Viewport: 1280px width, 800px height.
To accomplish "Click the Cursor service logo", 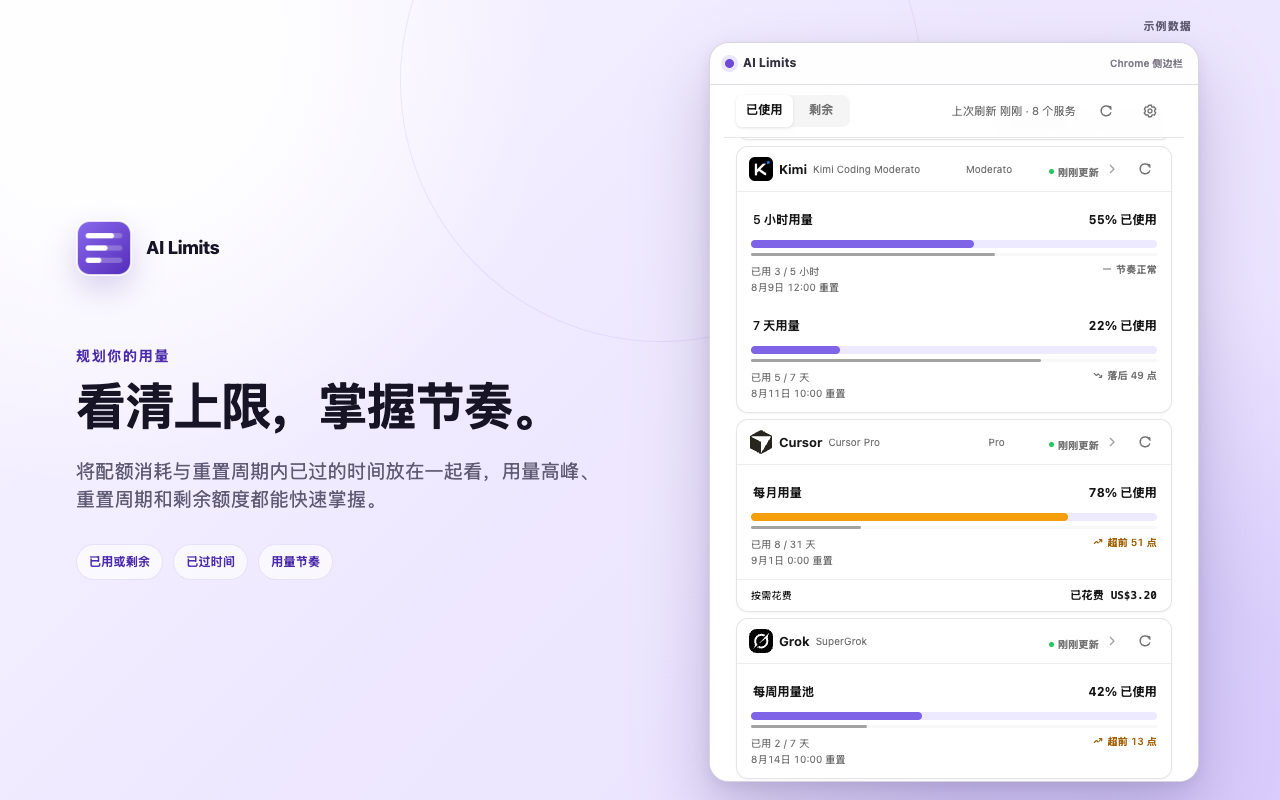I will click(761, 442).
